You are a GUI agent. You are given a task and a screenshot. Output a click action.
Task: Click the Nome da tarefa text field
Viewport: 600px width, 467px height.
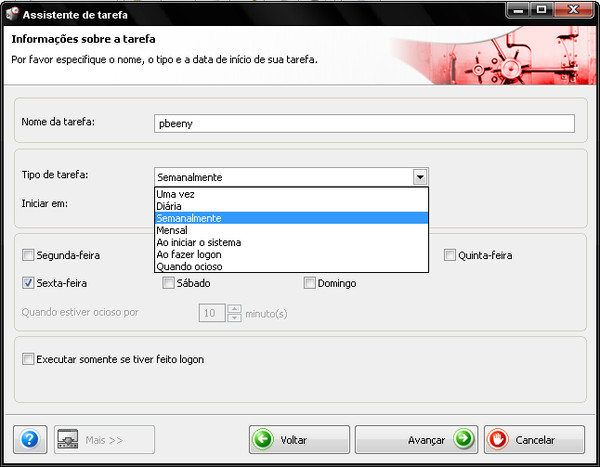point(364,123)
